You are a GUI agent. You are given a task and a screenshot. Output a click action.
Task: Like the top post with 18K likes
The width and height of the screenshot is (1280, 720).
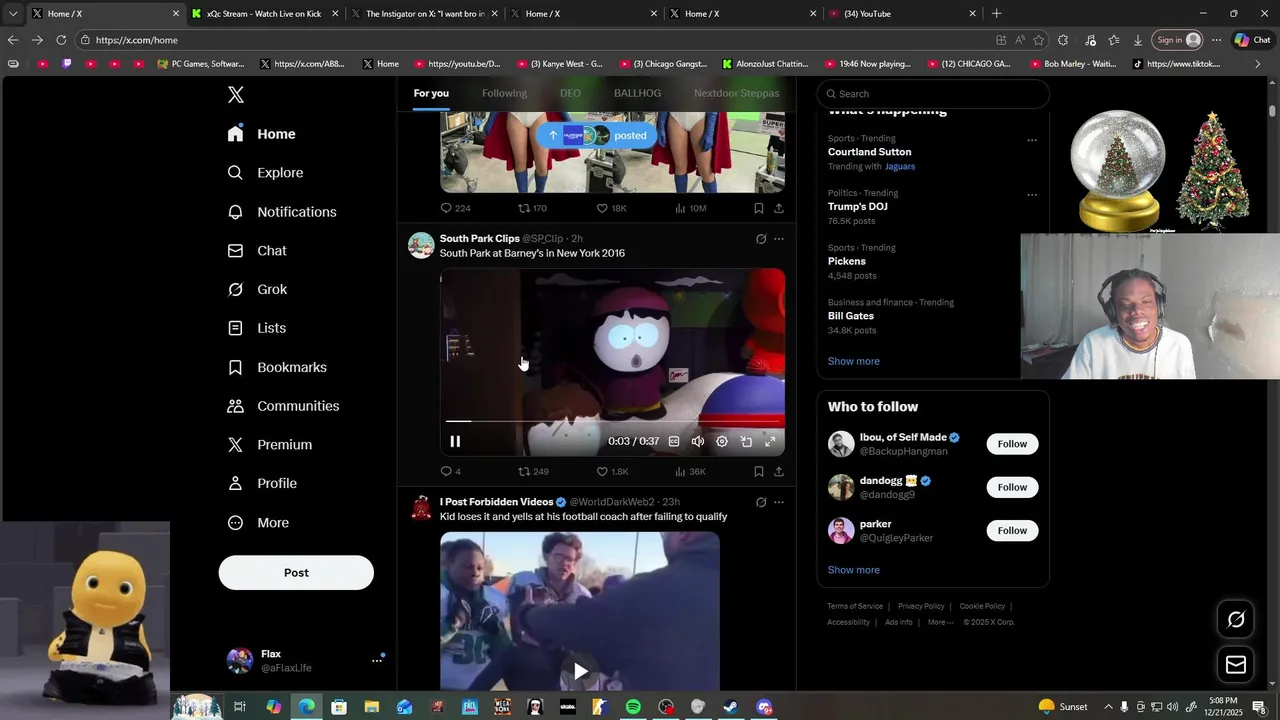click(x=611, y=208)
